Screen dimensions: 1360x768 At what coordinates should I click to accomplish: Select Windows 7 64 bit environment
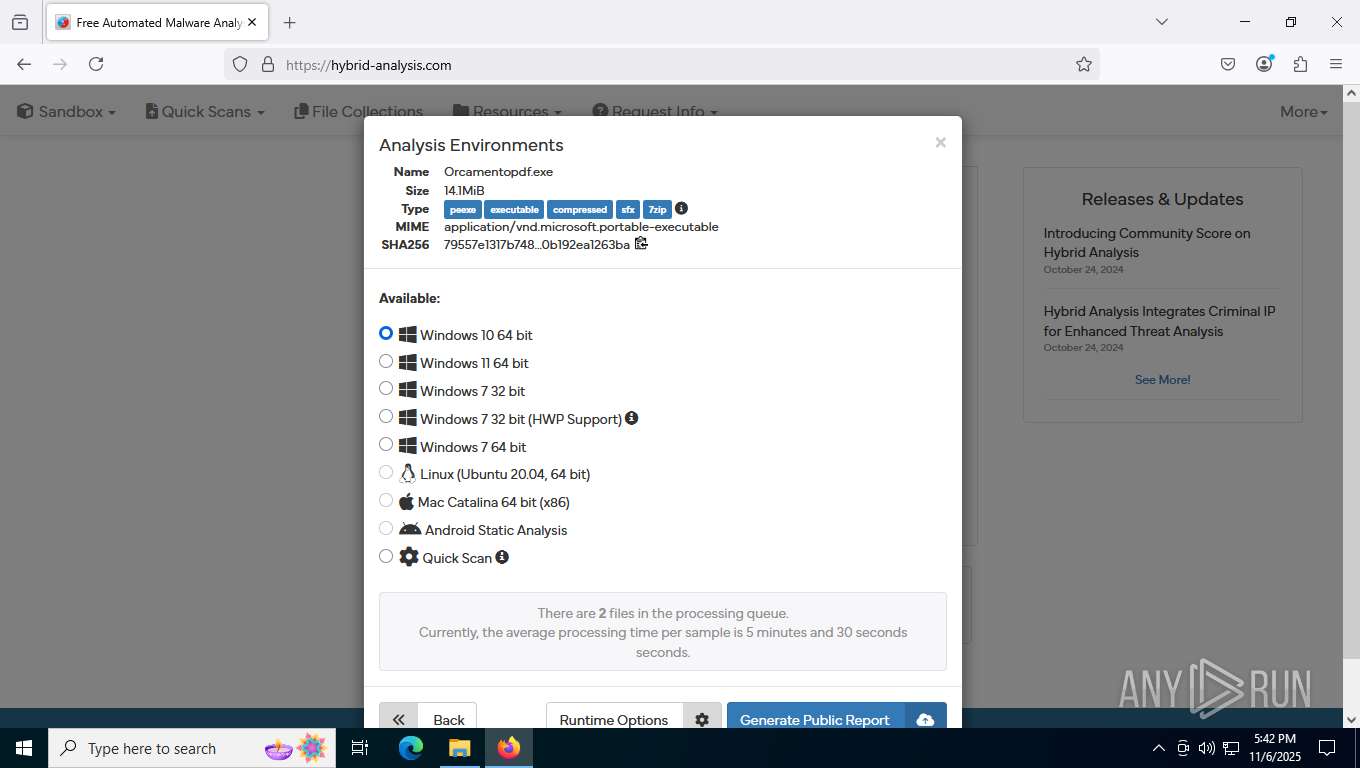click(x=386, y=445)
